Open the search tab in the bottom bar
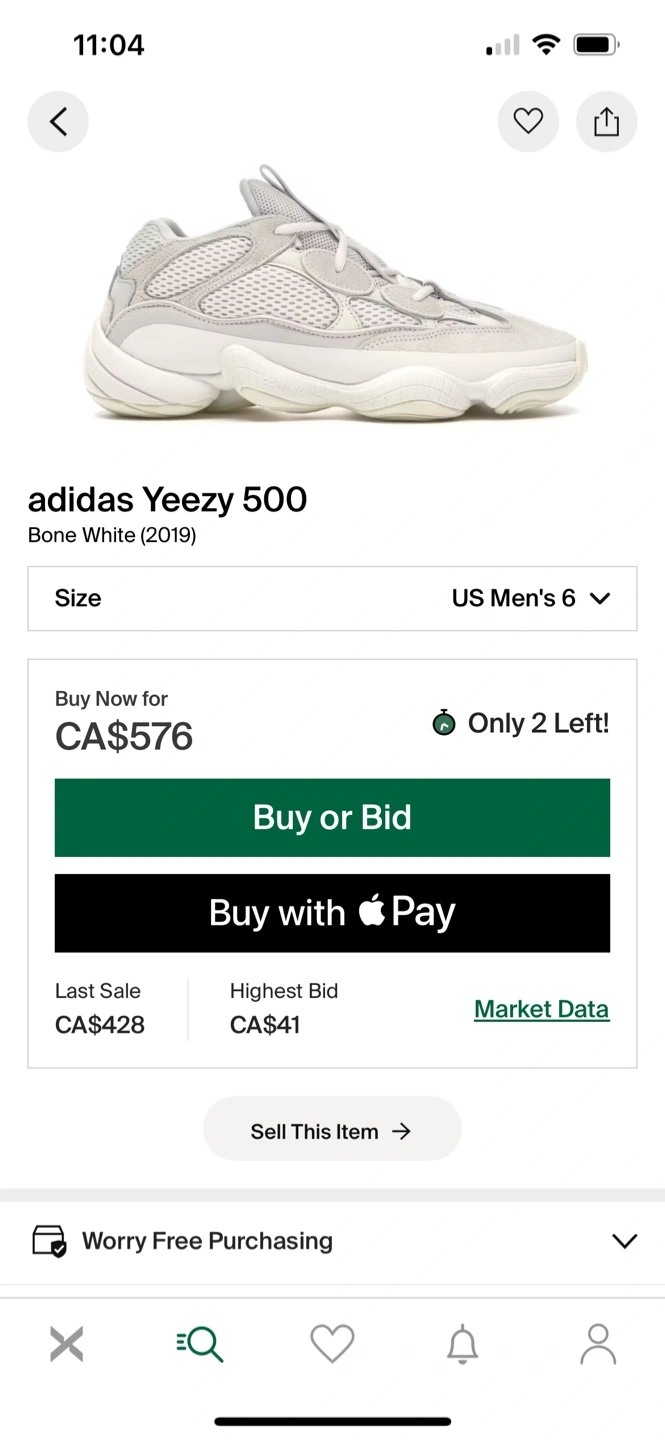This screenshot has height=1440, width=665. [200, 1344]
